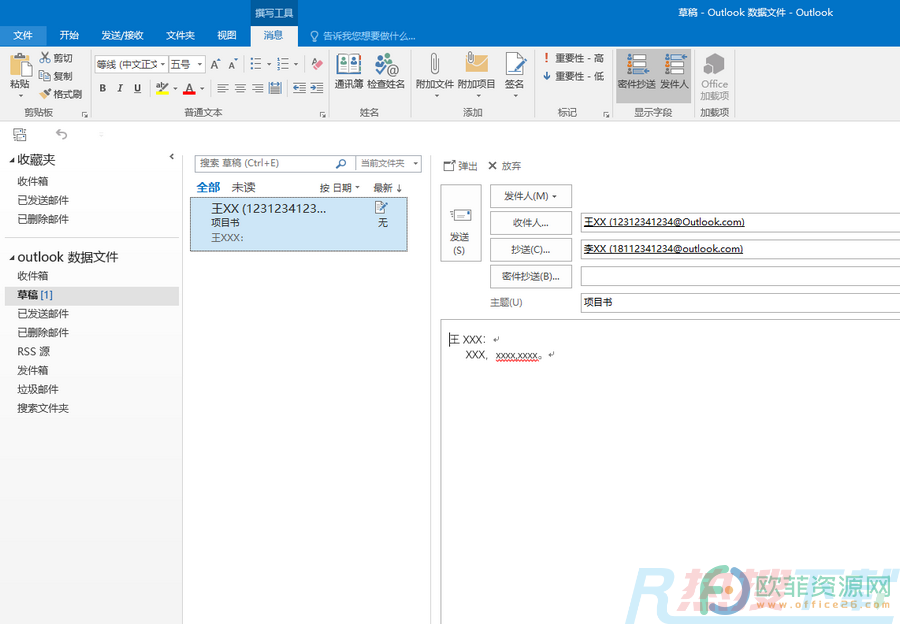Switch to the View (视图) tab
The image size is (900, 624).
[227, 35]
